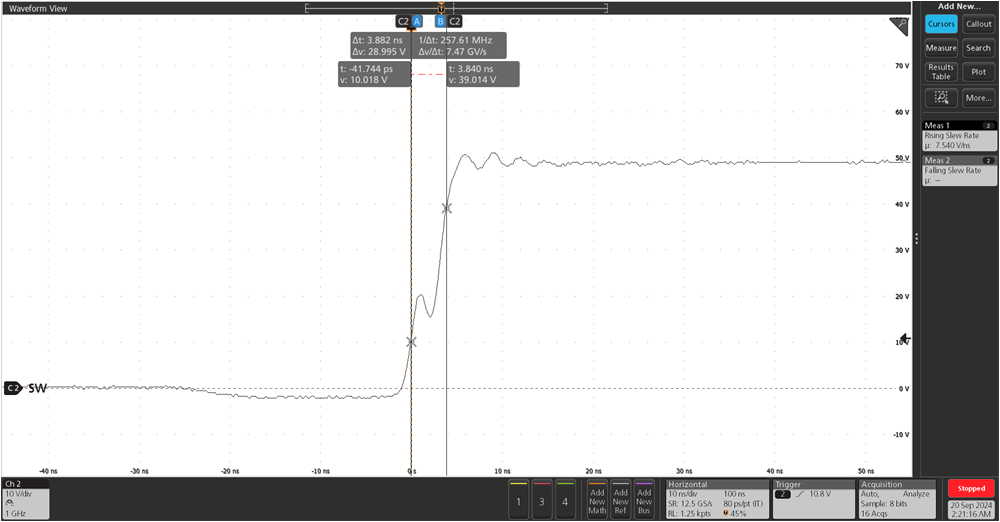Screen dimensions: 1000x522
Task: Toggle the Cursors button off
Action: click(x=941, y=24)
